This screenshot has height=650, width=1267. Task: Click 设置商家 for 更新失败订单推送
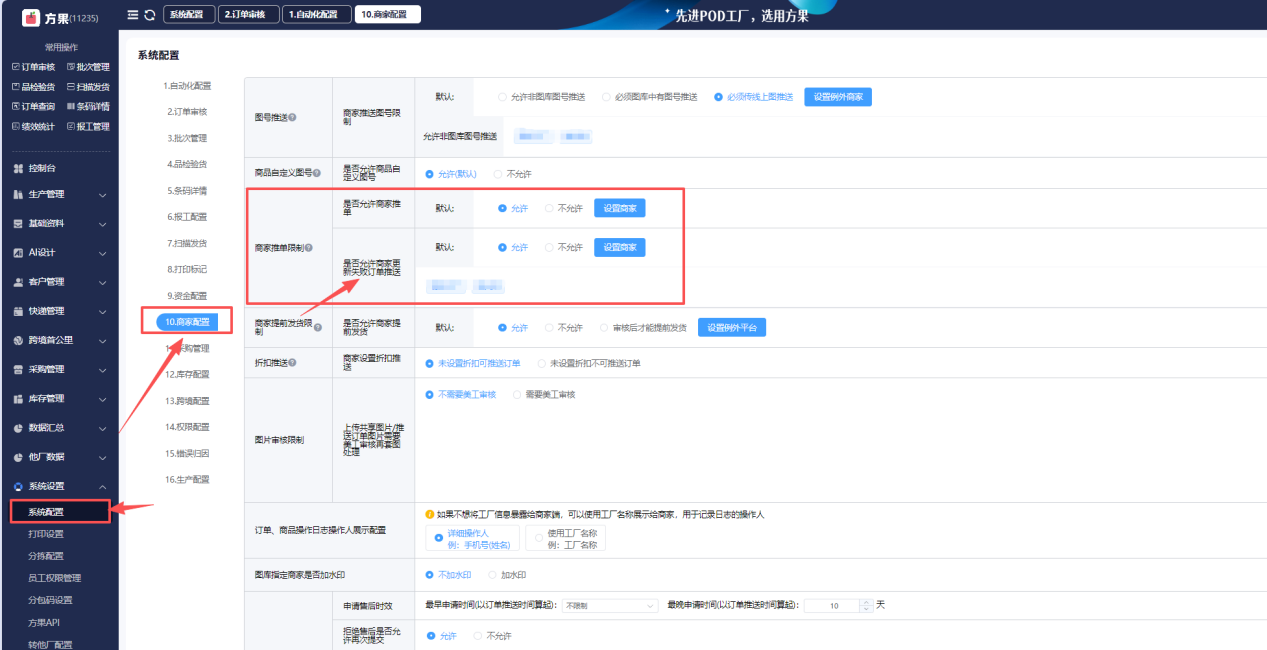(x=620, y=247)
